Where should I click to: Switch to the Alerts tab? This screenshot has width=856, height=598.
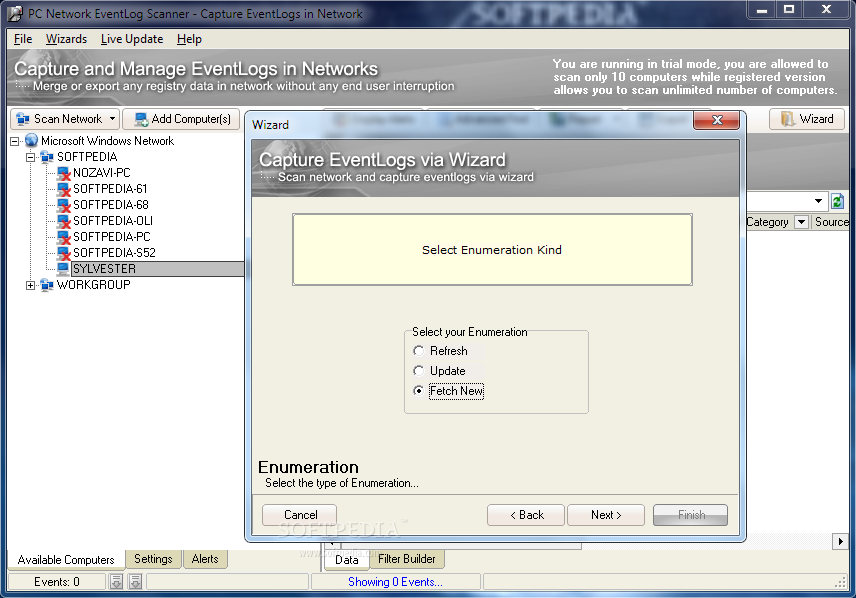(x=205, y=559)
